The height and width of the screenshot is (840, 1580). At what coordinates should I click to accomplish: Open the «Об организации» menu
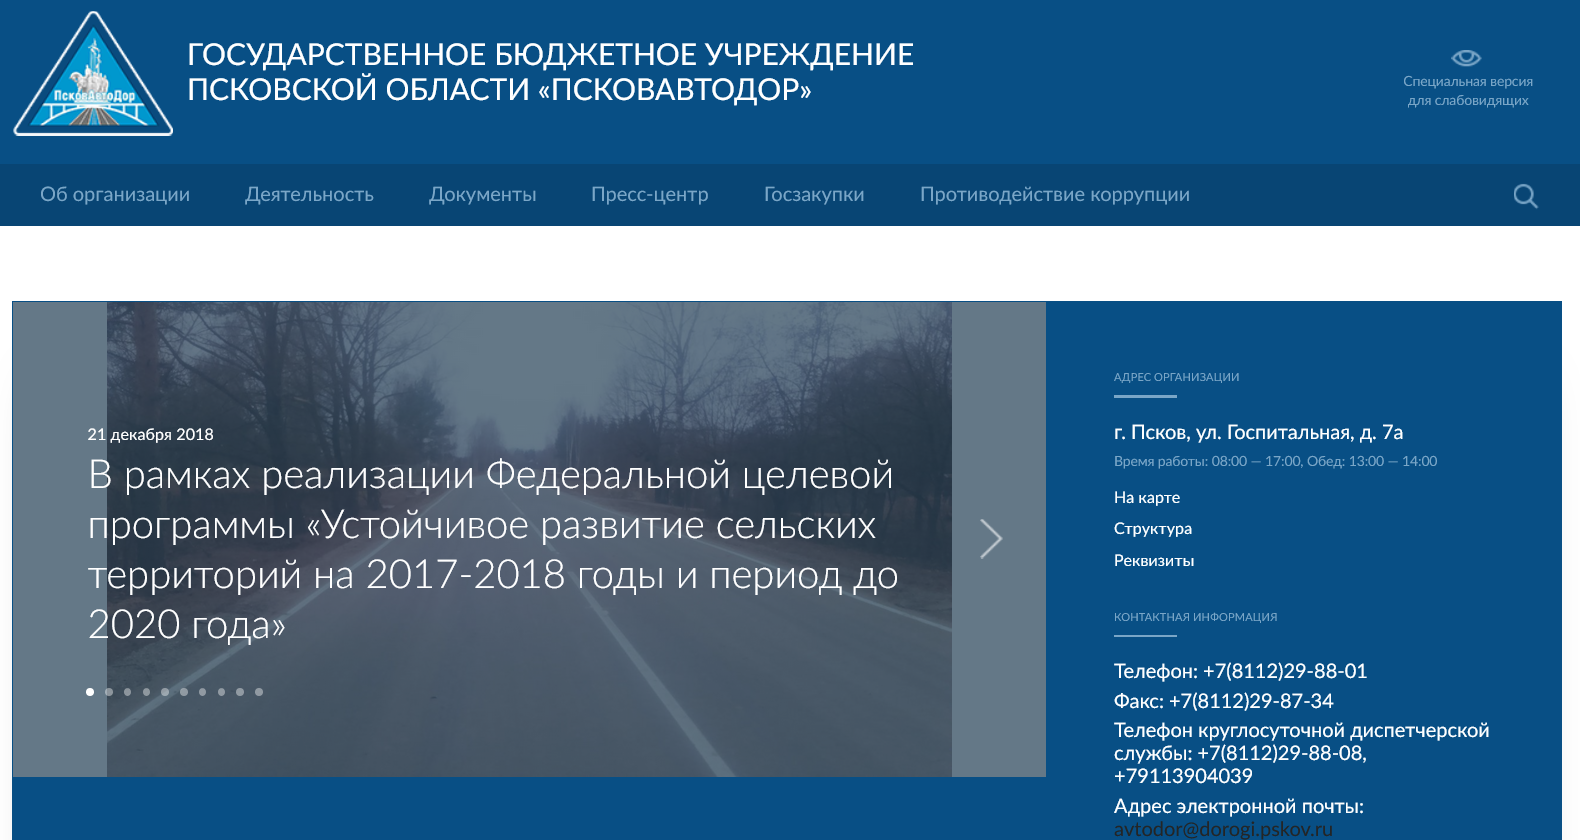pos(115,195)
